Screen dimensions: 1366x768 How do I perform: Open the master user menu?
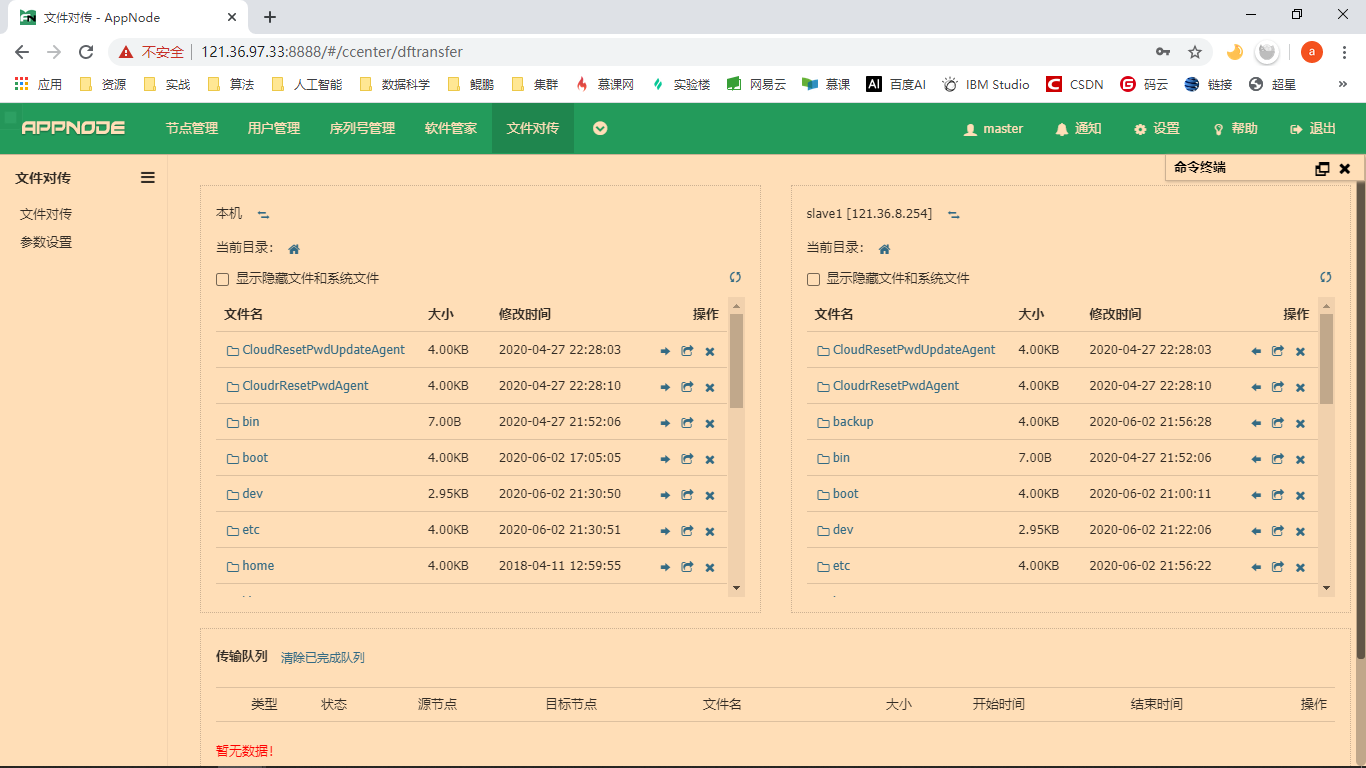point(993,128)
